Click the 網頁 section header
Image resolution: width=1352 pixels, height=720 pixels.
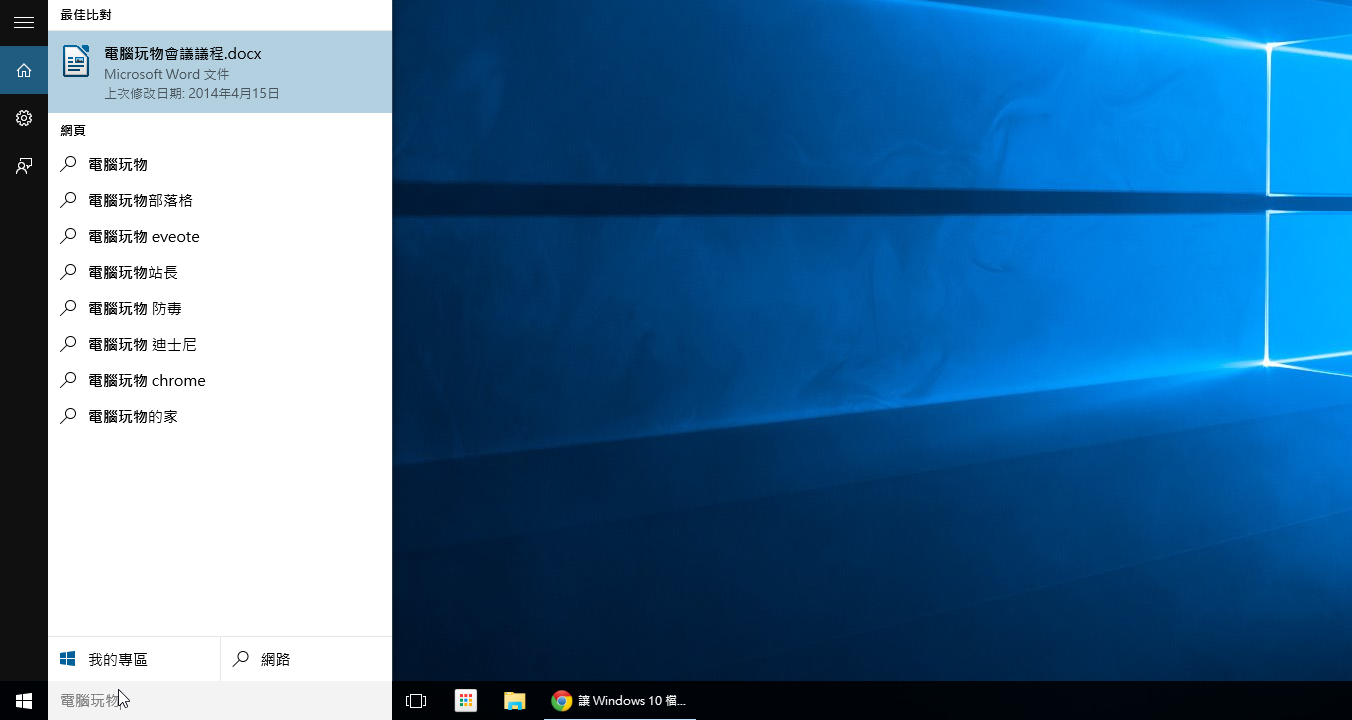tap(73, 130)
